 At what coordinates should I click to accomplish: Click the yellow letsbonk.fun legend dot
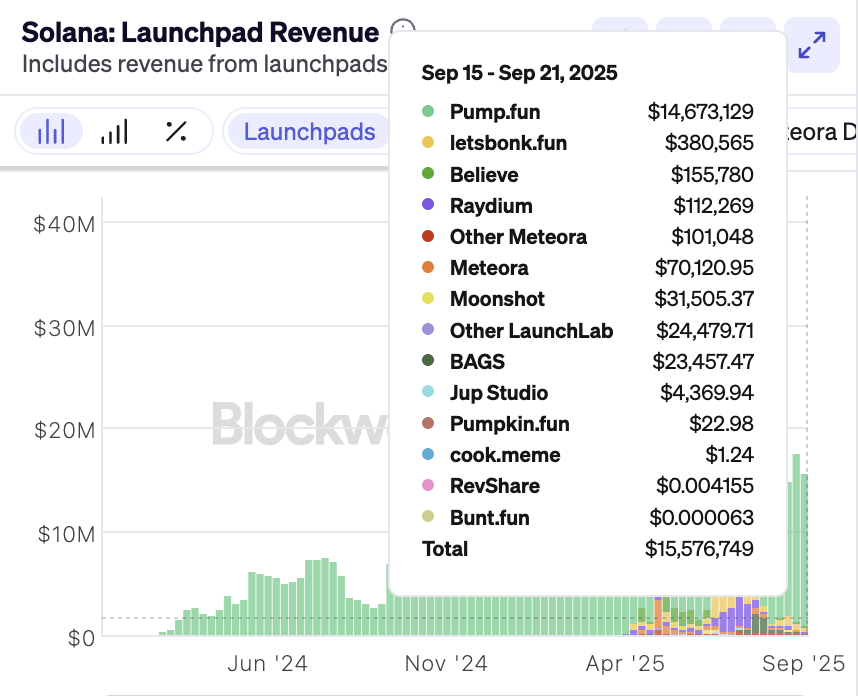coord(428,143)
